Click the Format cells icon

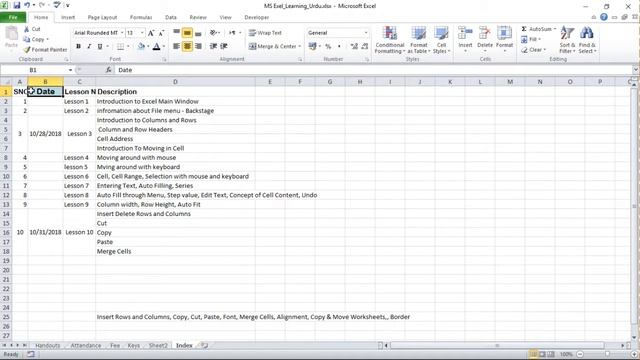click(x=504, y=33)
